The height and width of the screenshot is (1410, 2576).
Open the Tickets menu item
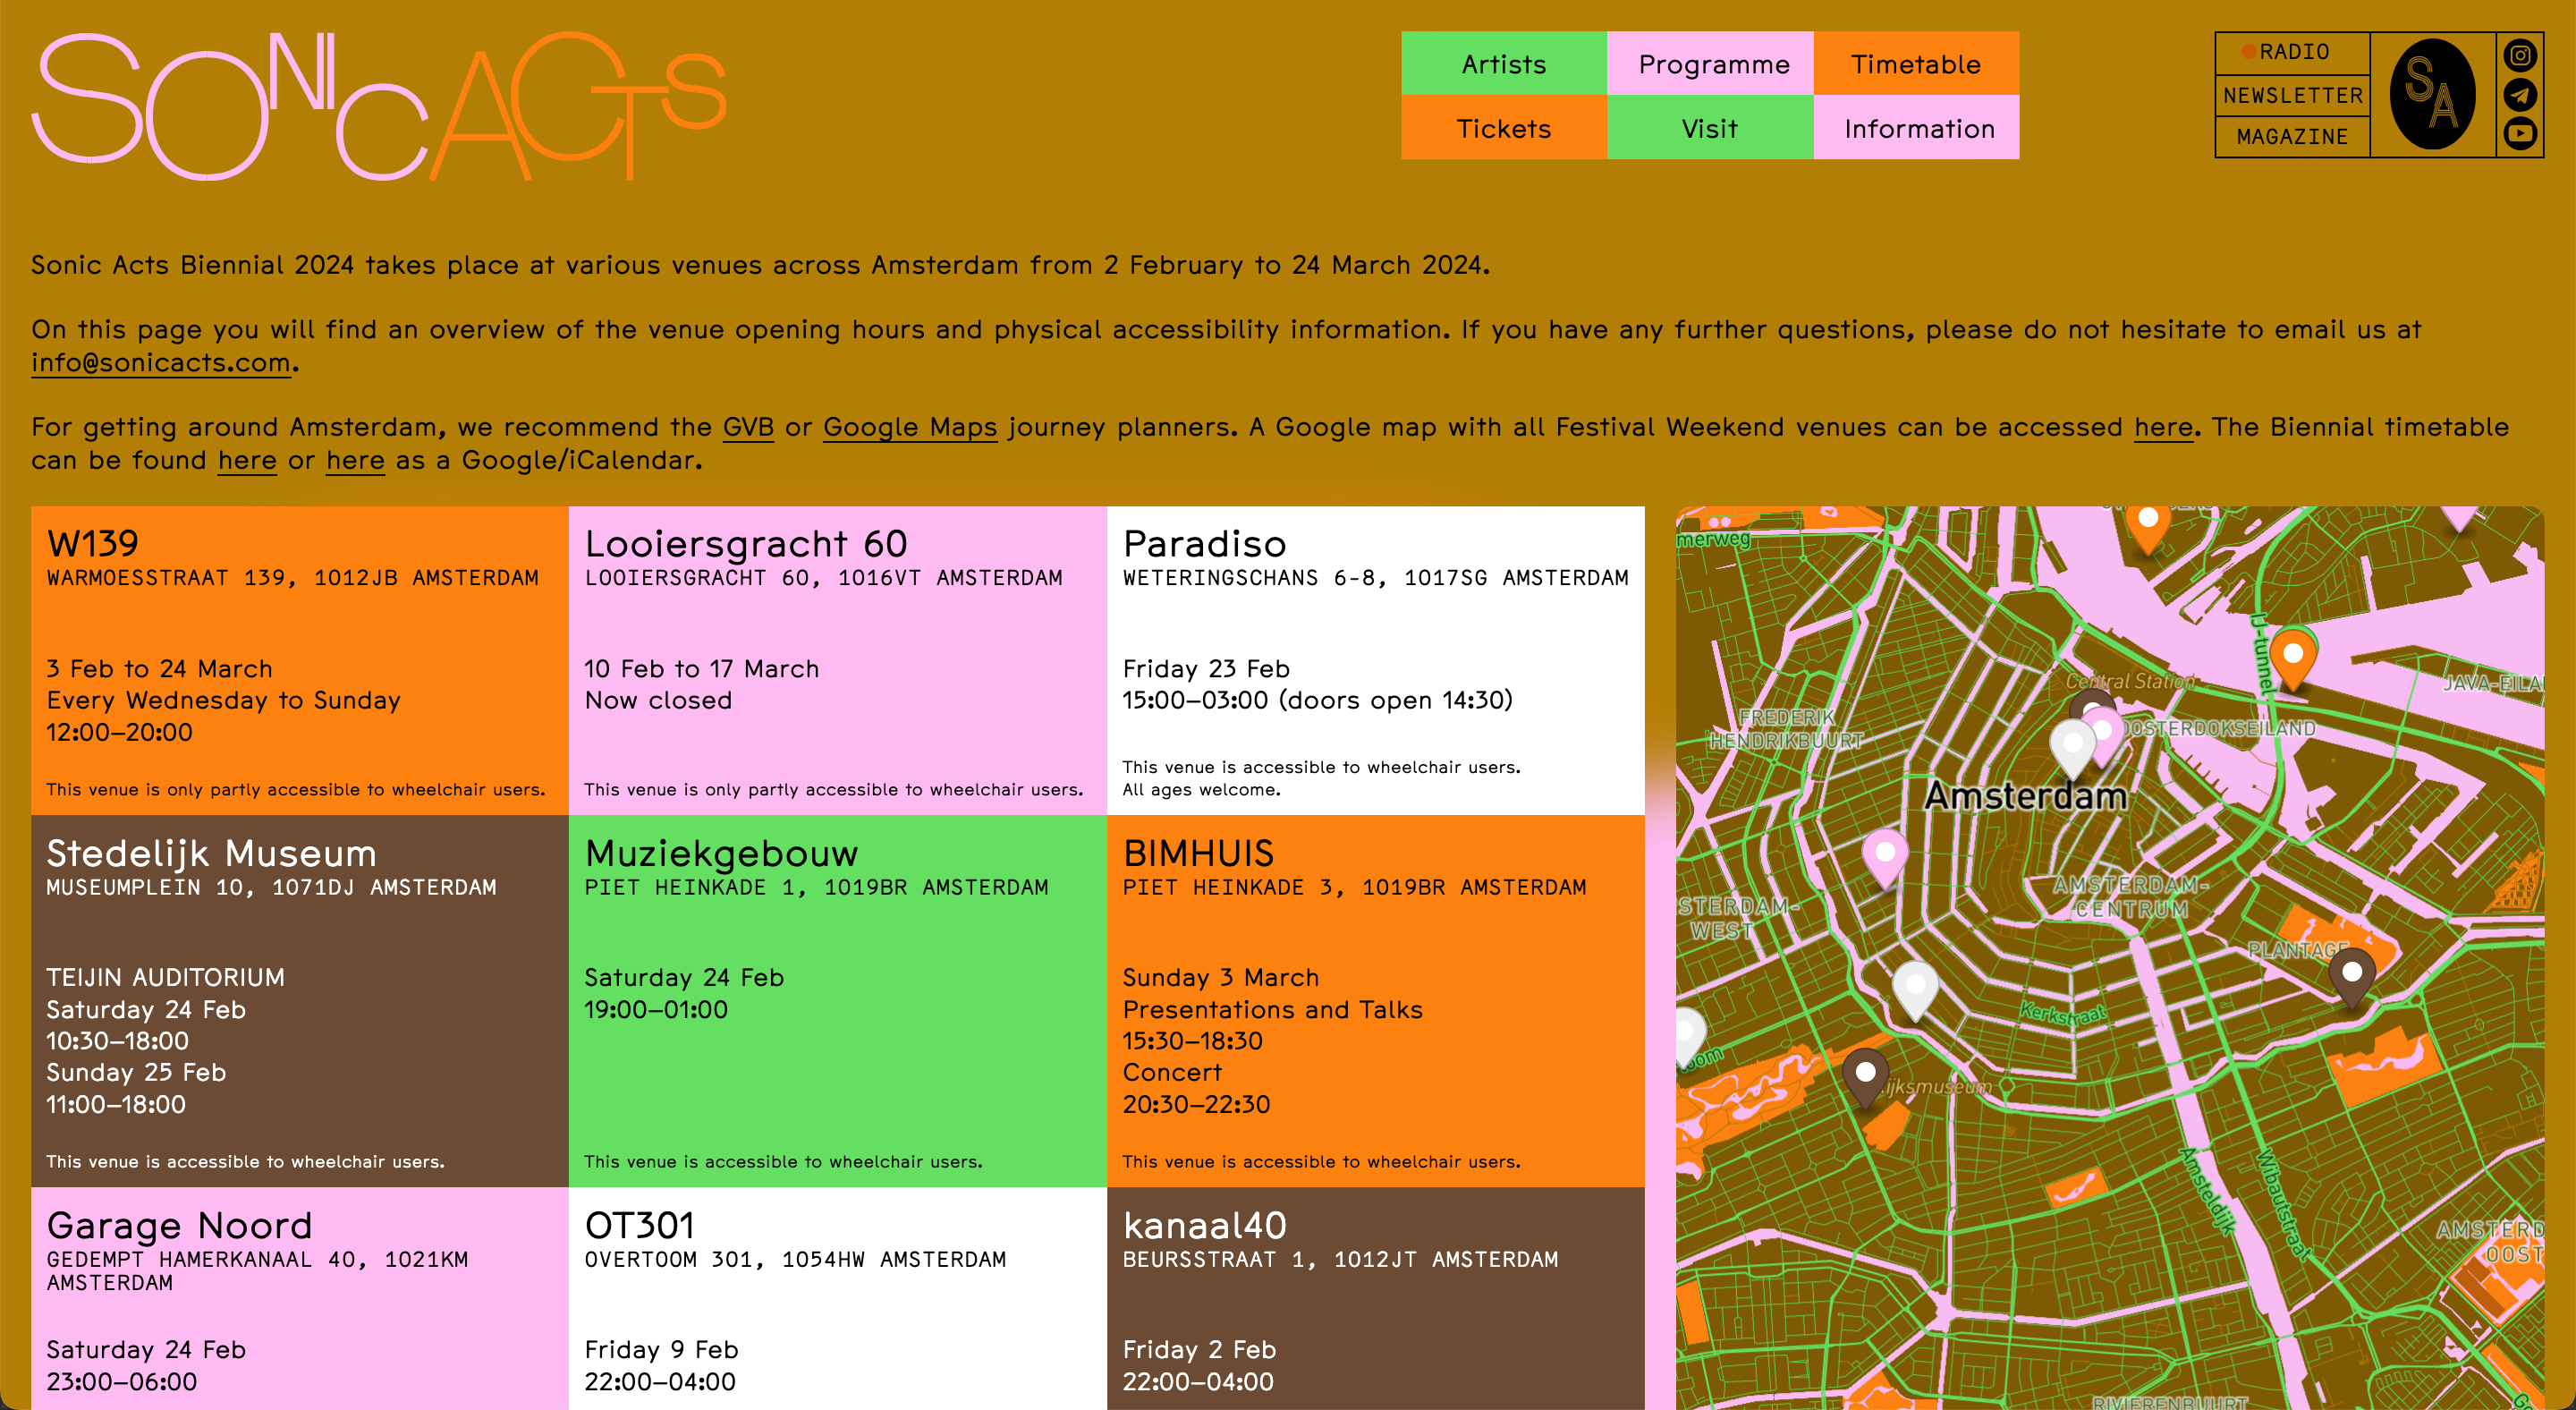1503,128
